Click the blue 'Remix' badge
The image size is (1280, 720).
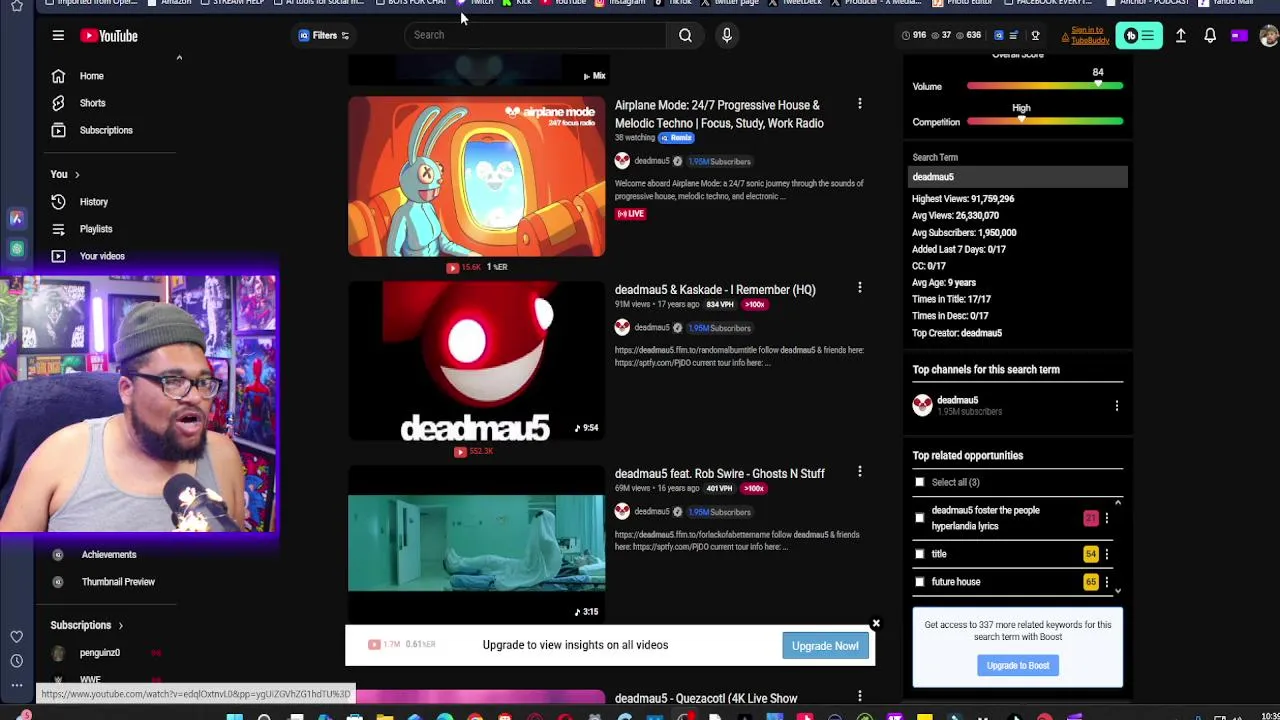677,138
